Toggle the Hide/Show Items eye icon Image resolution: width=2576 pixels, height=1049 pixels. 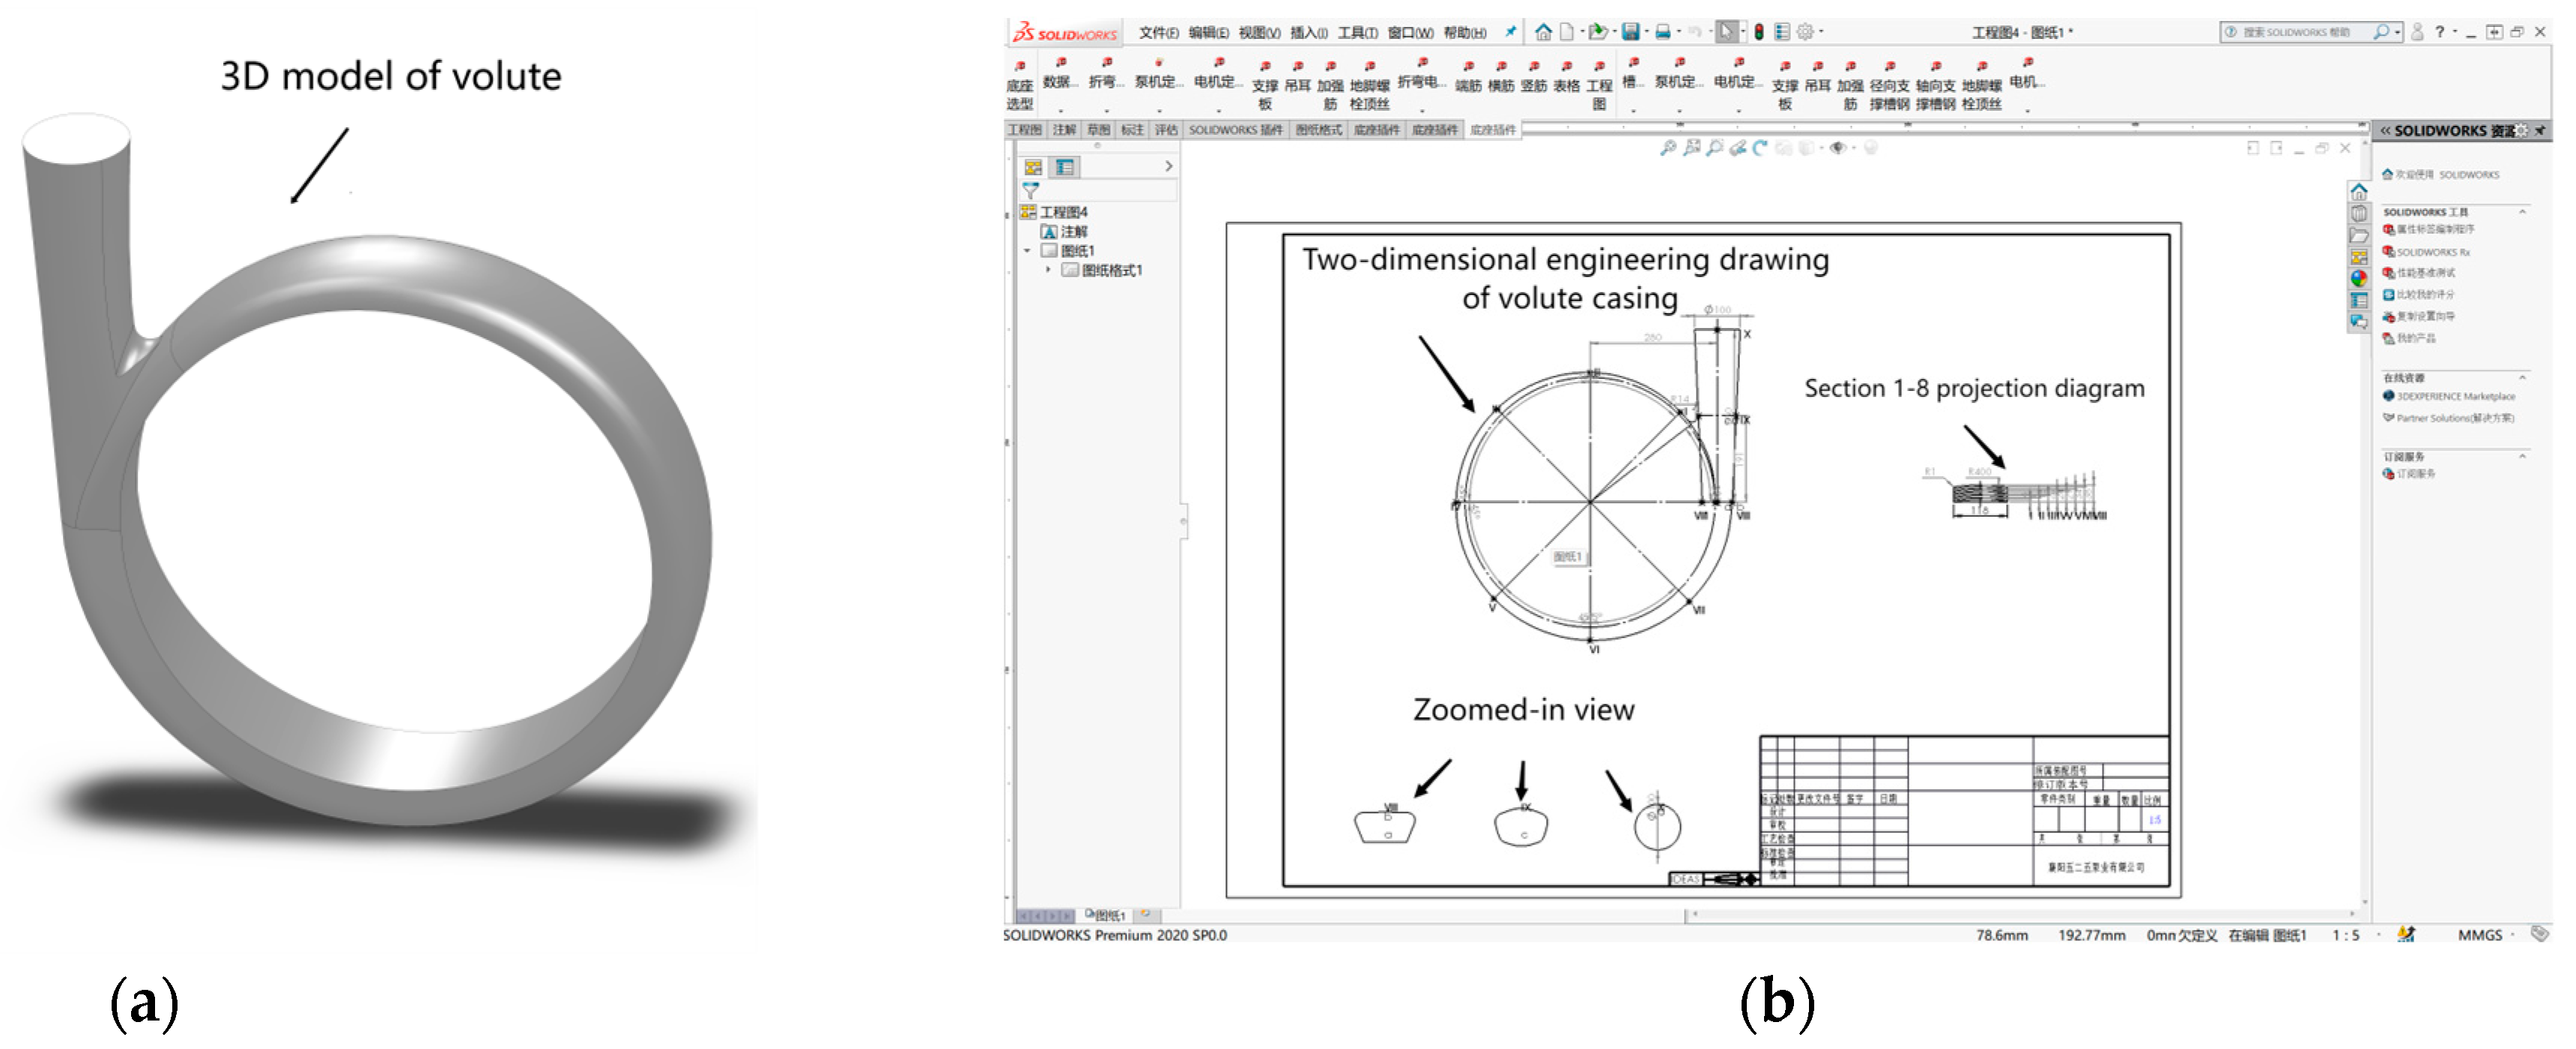[x=1837, y=148]
